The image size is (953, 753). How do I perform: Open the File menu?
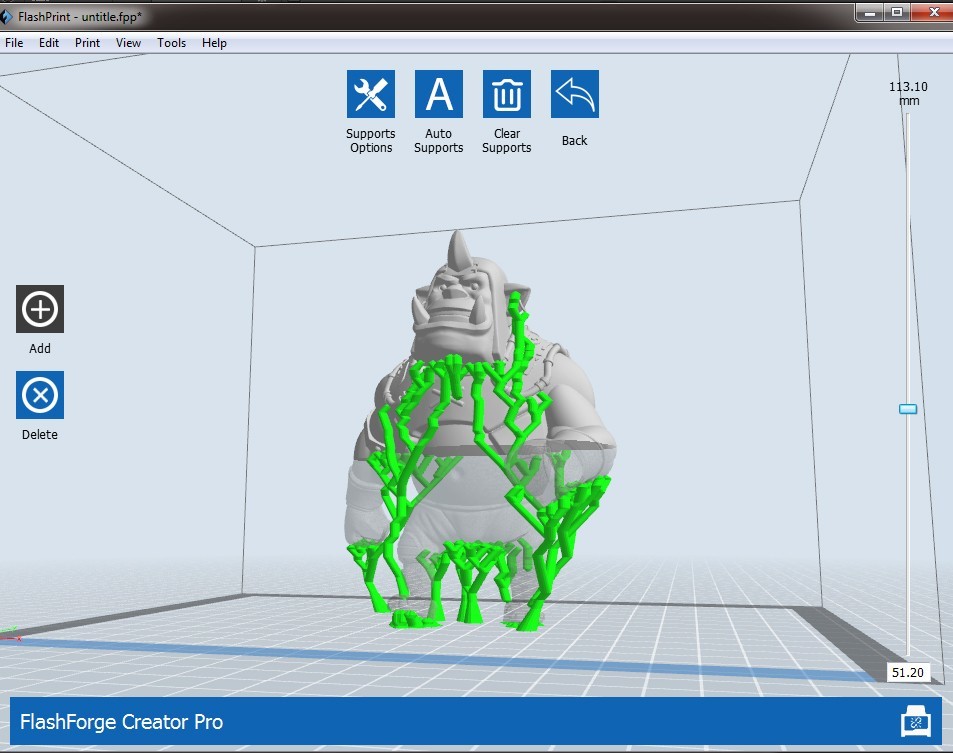[x=14, y=43]
